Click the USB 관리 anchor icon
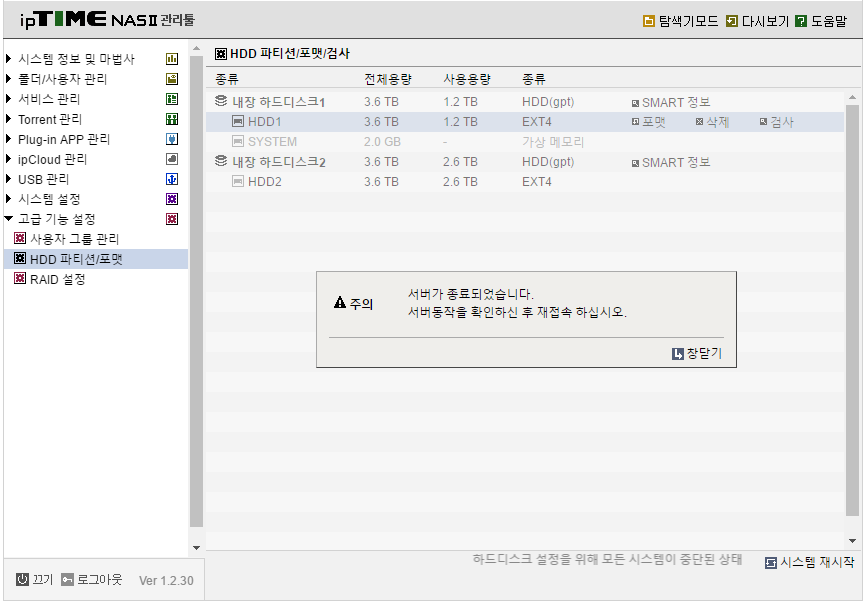The width and height of the screenshot is (866, 604). 172,179
